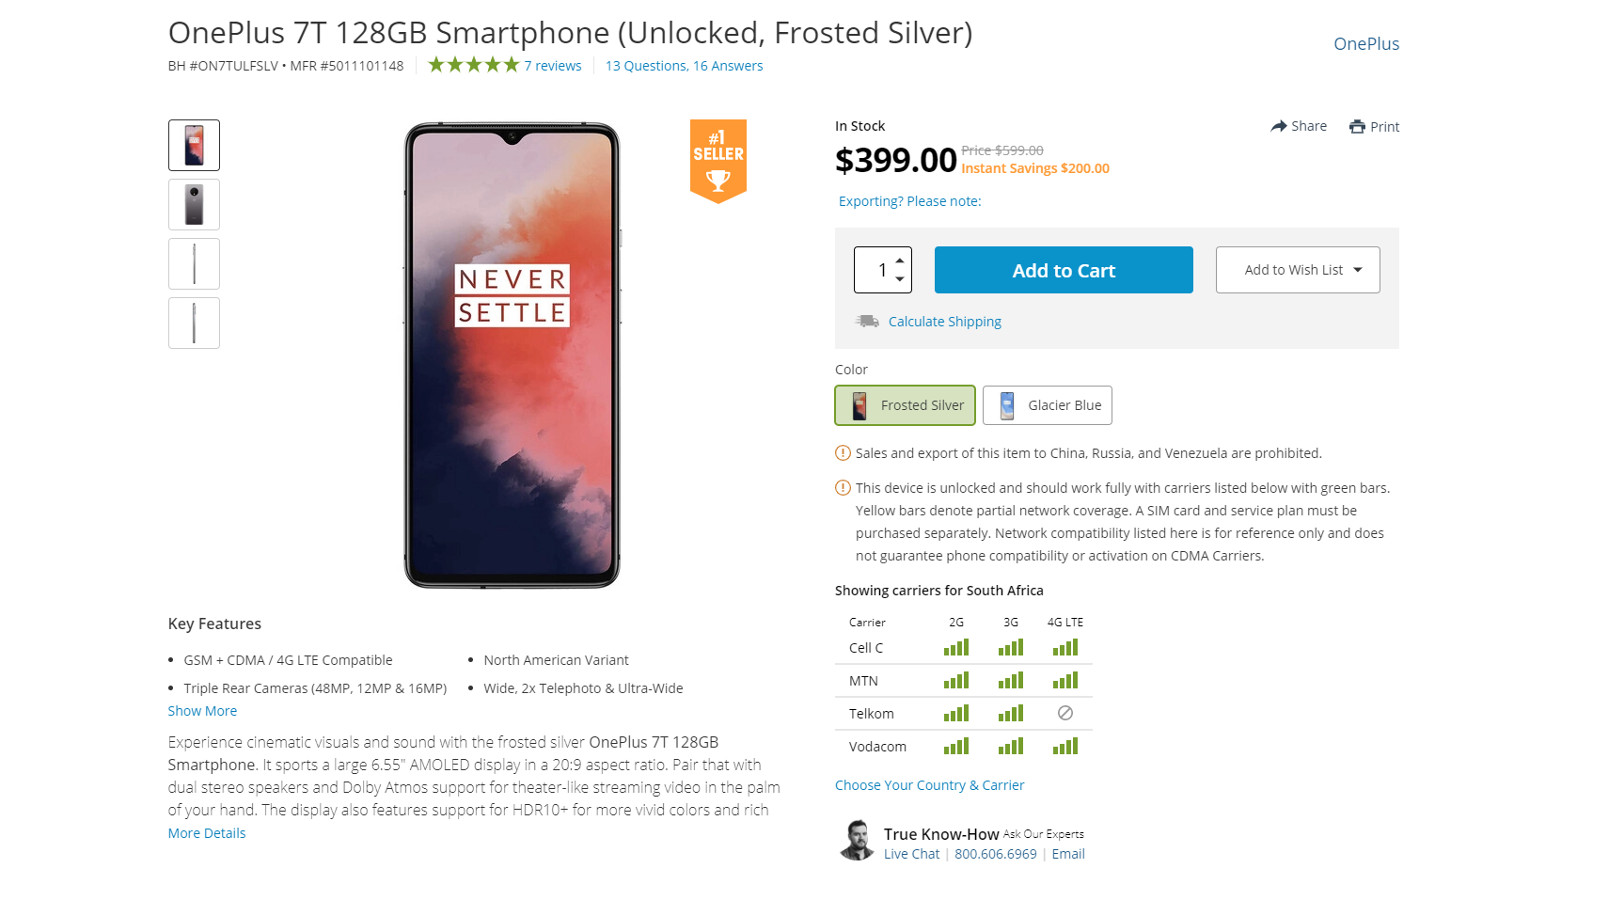Expand key features with Show More
This screenshot has height=900, width=1600.
tap(202, 711)
